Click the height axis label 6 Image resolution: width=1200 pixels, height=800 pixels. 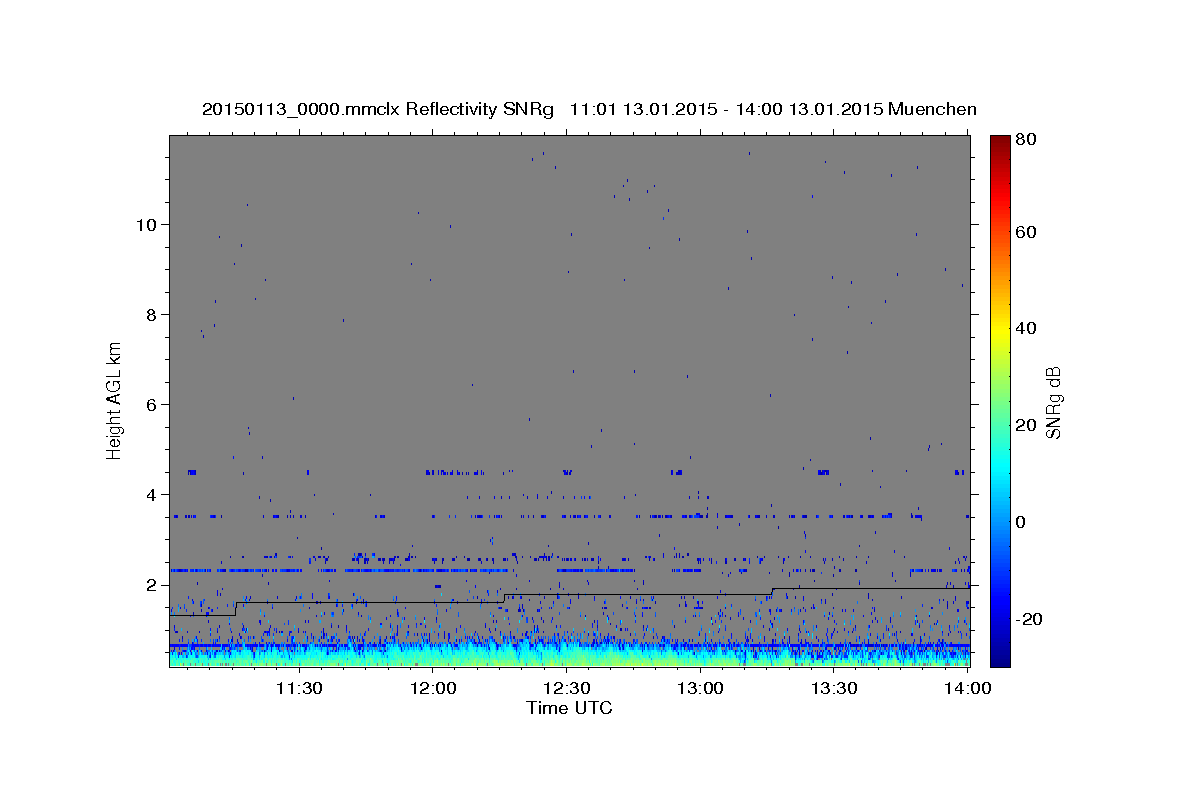[x=152, y=404]
